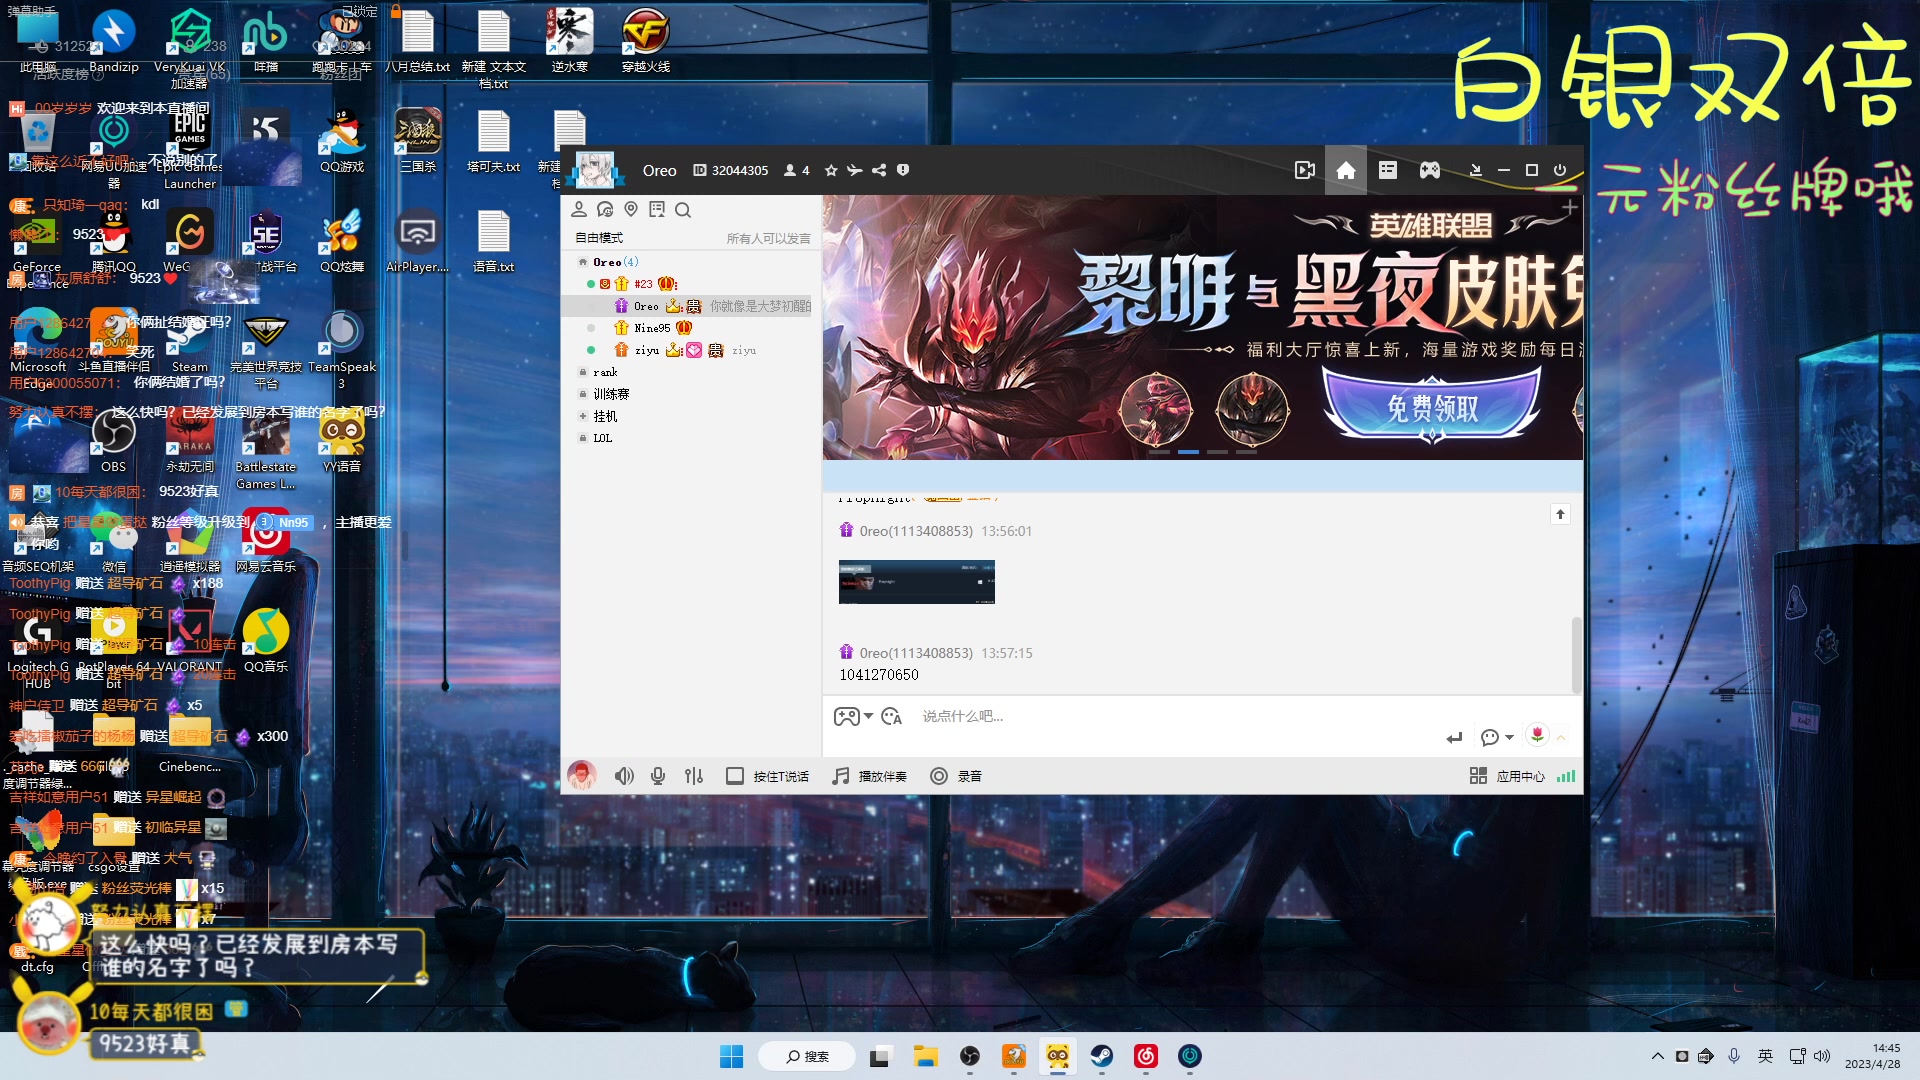Open the taskbar 搜索 search box
The width and height of the screenshot is (1920, 1080).
point(807,1056)
